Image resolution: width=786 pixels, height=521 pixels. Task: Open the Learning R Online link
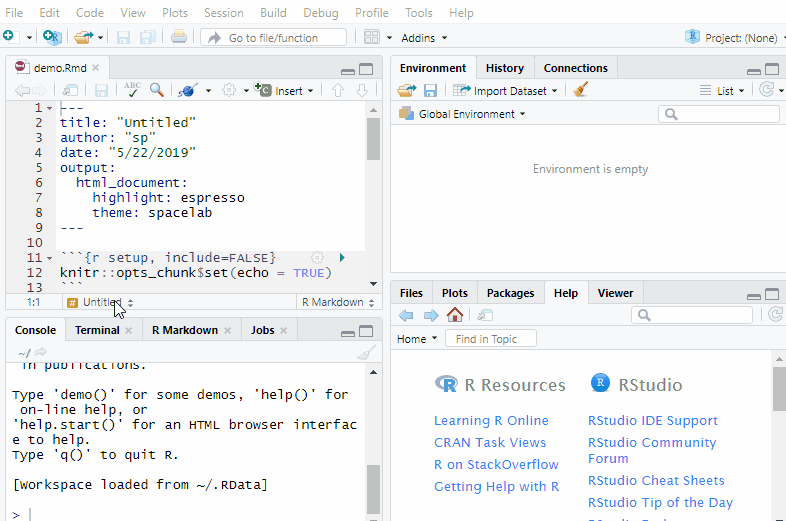(x=491, y=420)
